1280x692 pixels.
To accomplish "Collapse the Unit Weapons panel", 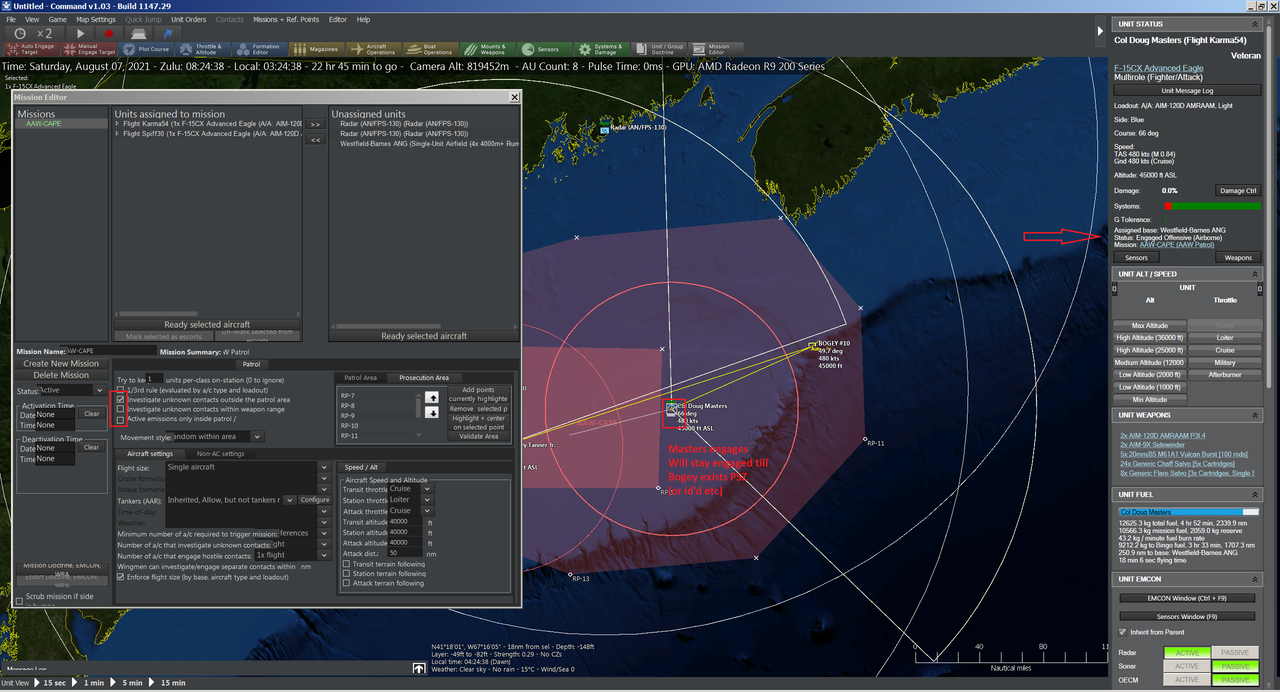I will click(1255, 415).
